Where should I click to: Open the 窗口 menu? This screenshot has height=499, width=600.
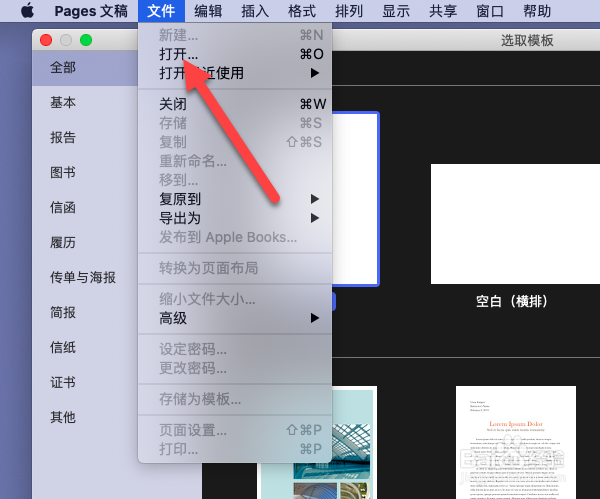point(490,11)
